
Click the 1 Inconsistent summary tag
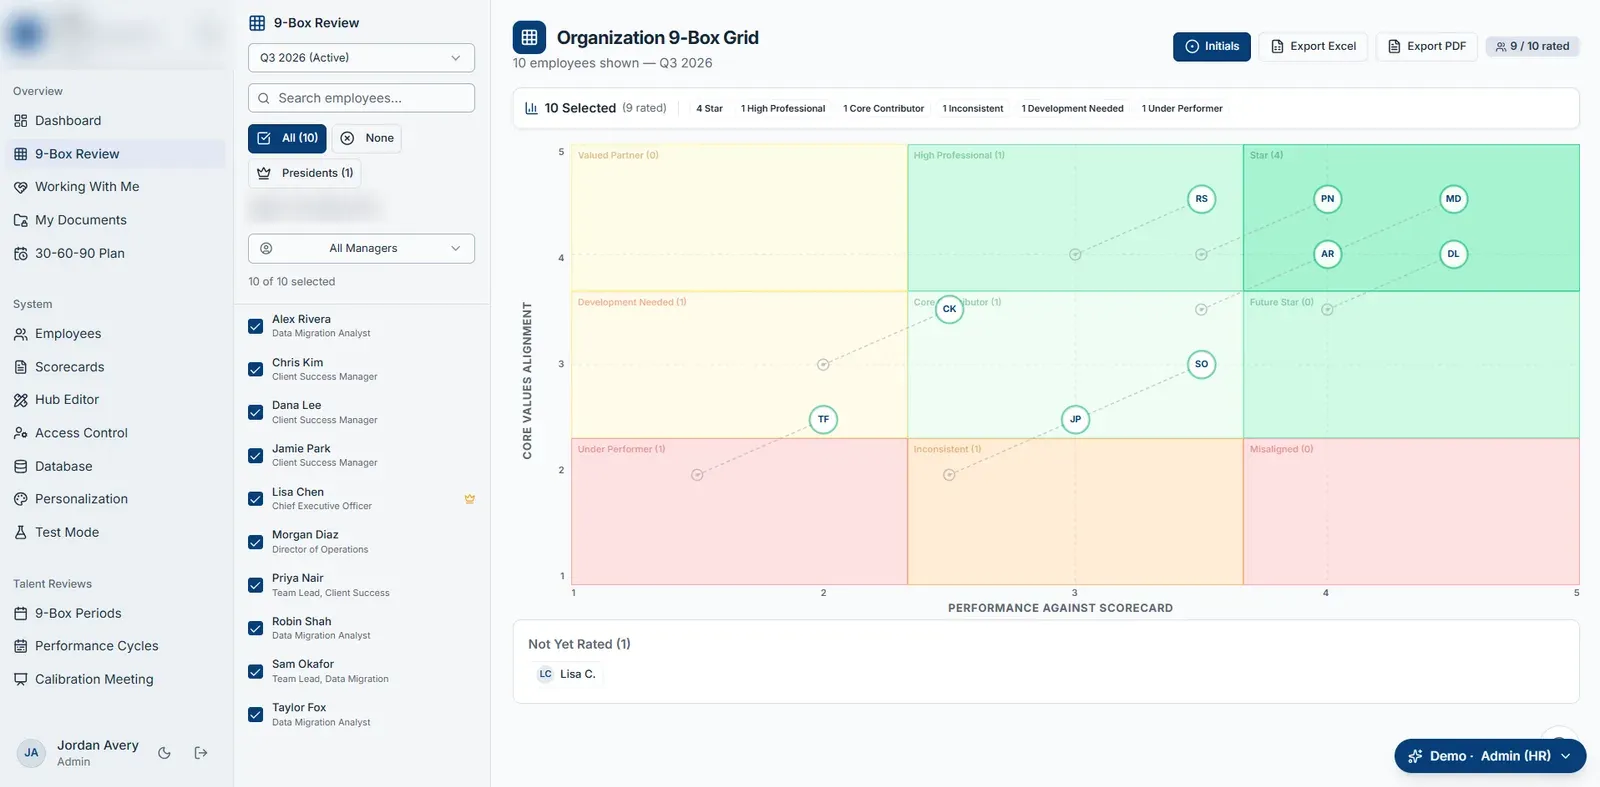(972, 109)
